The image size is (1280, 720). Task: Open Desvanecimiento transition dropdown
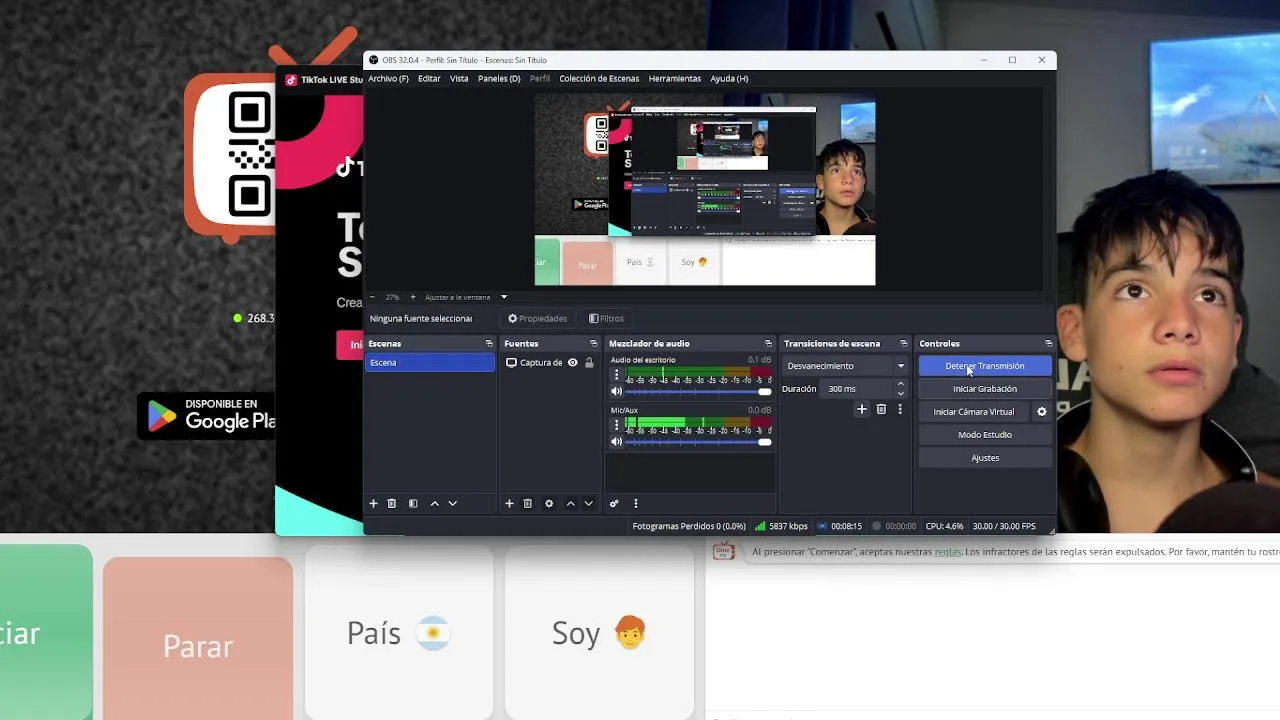pyautogui.click(x=845, y=366)
